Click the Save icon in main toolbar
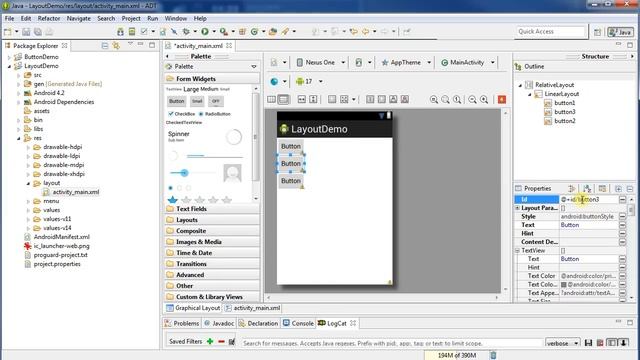The image size is (640, 360). 26,32
